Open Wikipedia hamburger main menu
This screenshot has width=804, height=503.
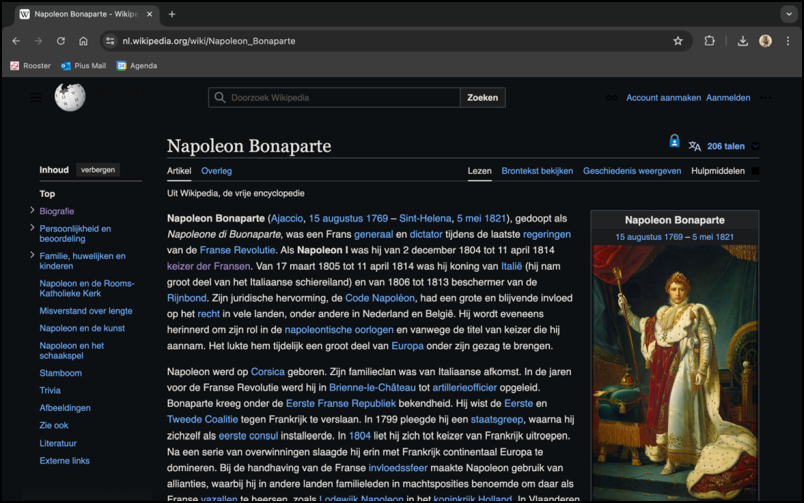pyautogui.click(x=36, y=97)
